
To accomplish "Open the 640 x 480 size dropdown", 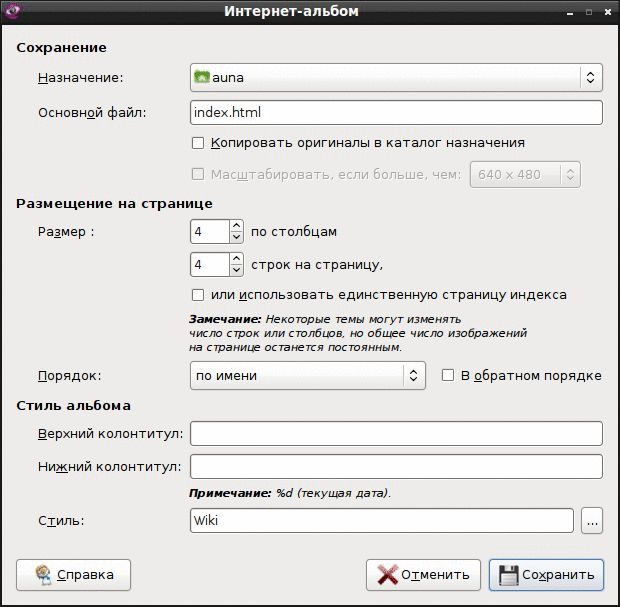I will 525,174.
